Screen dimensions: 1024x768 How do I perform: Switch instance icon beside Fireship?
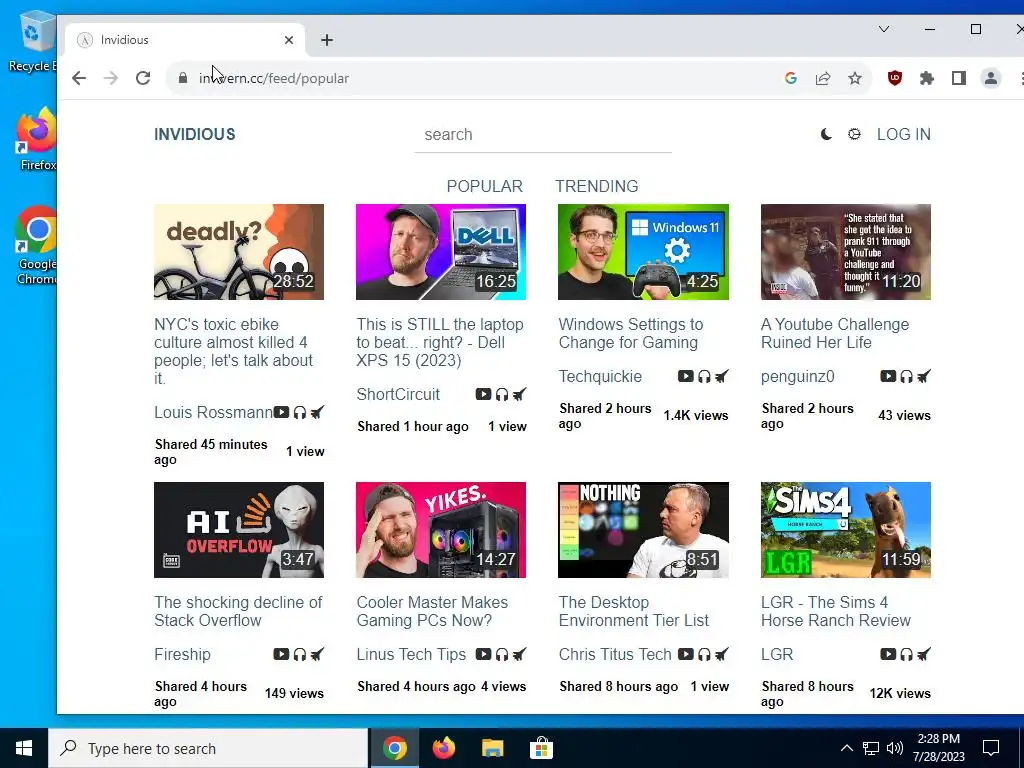click(317, 654)
